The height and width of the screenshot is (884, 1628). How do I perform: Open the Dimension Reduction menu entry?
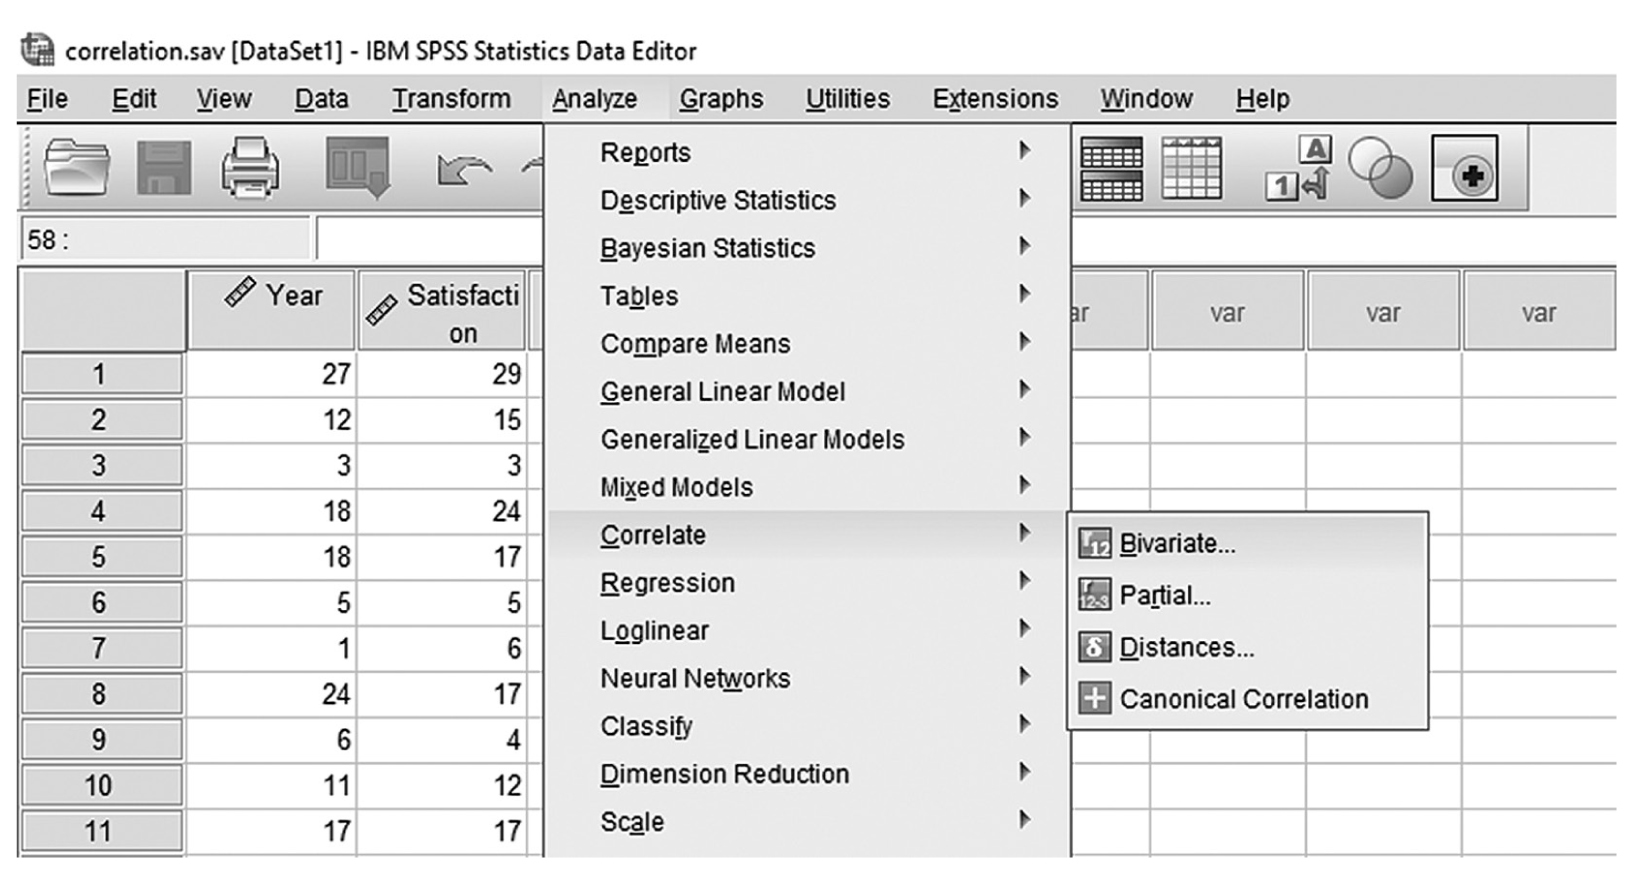point(808,774)
